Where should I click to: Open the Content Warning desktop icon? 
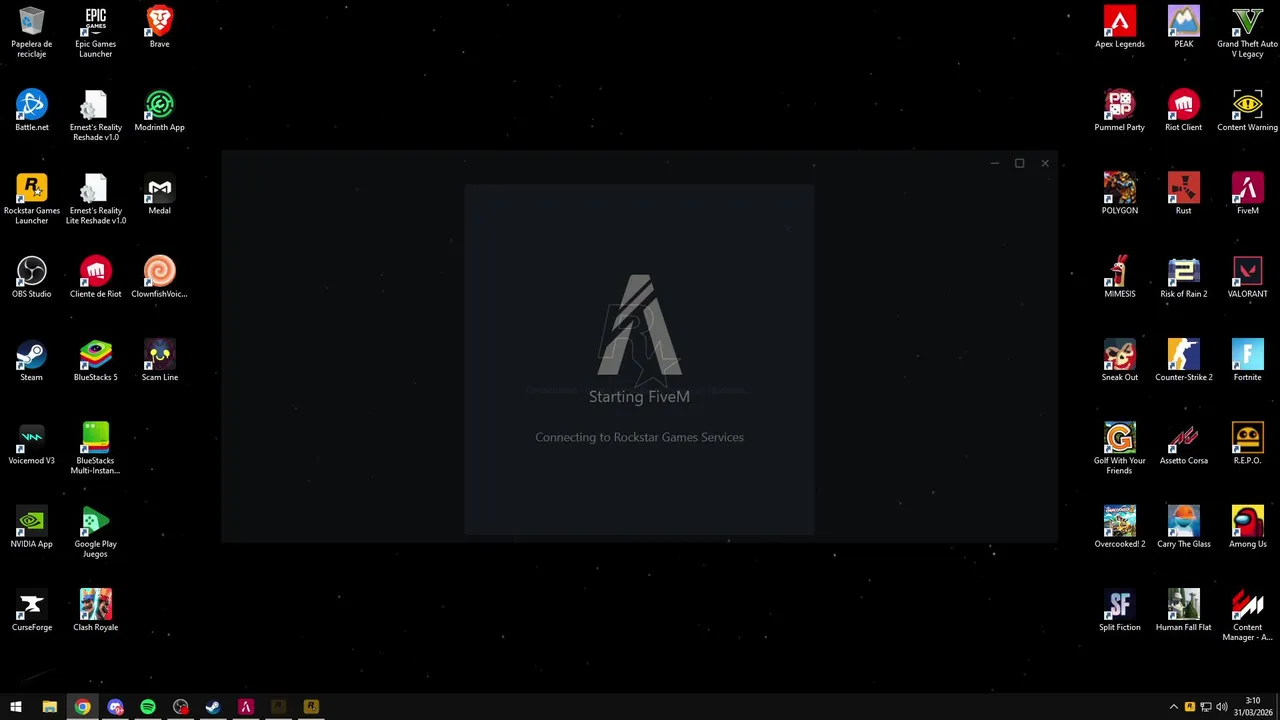(1248, 110)
